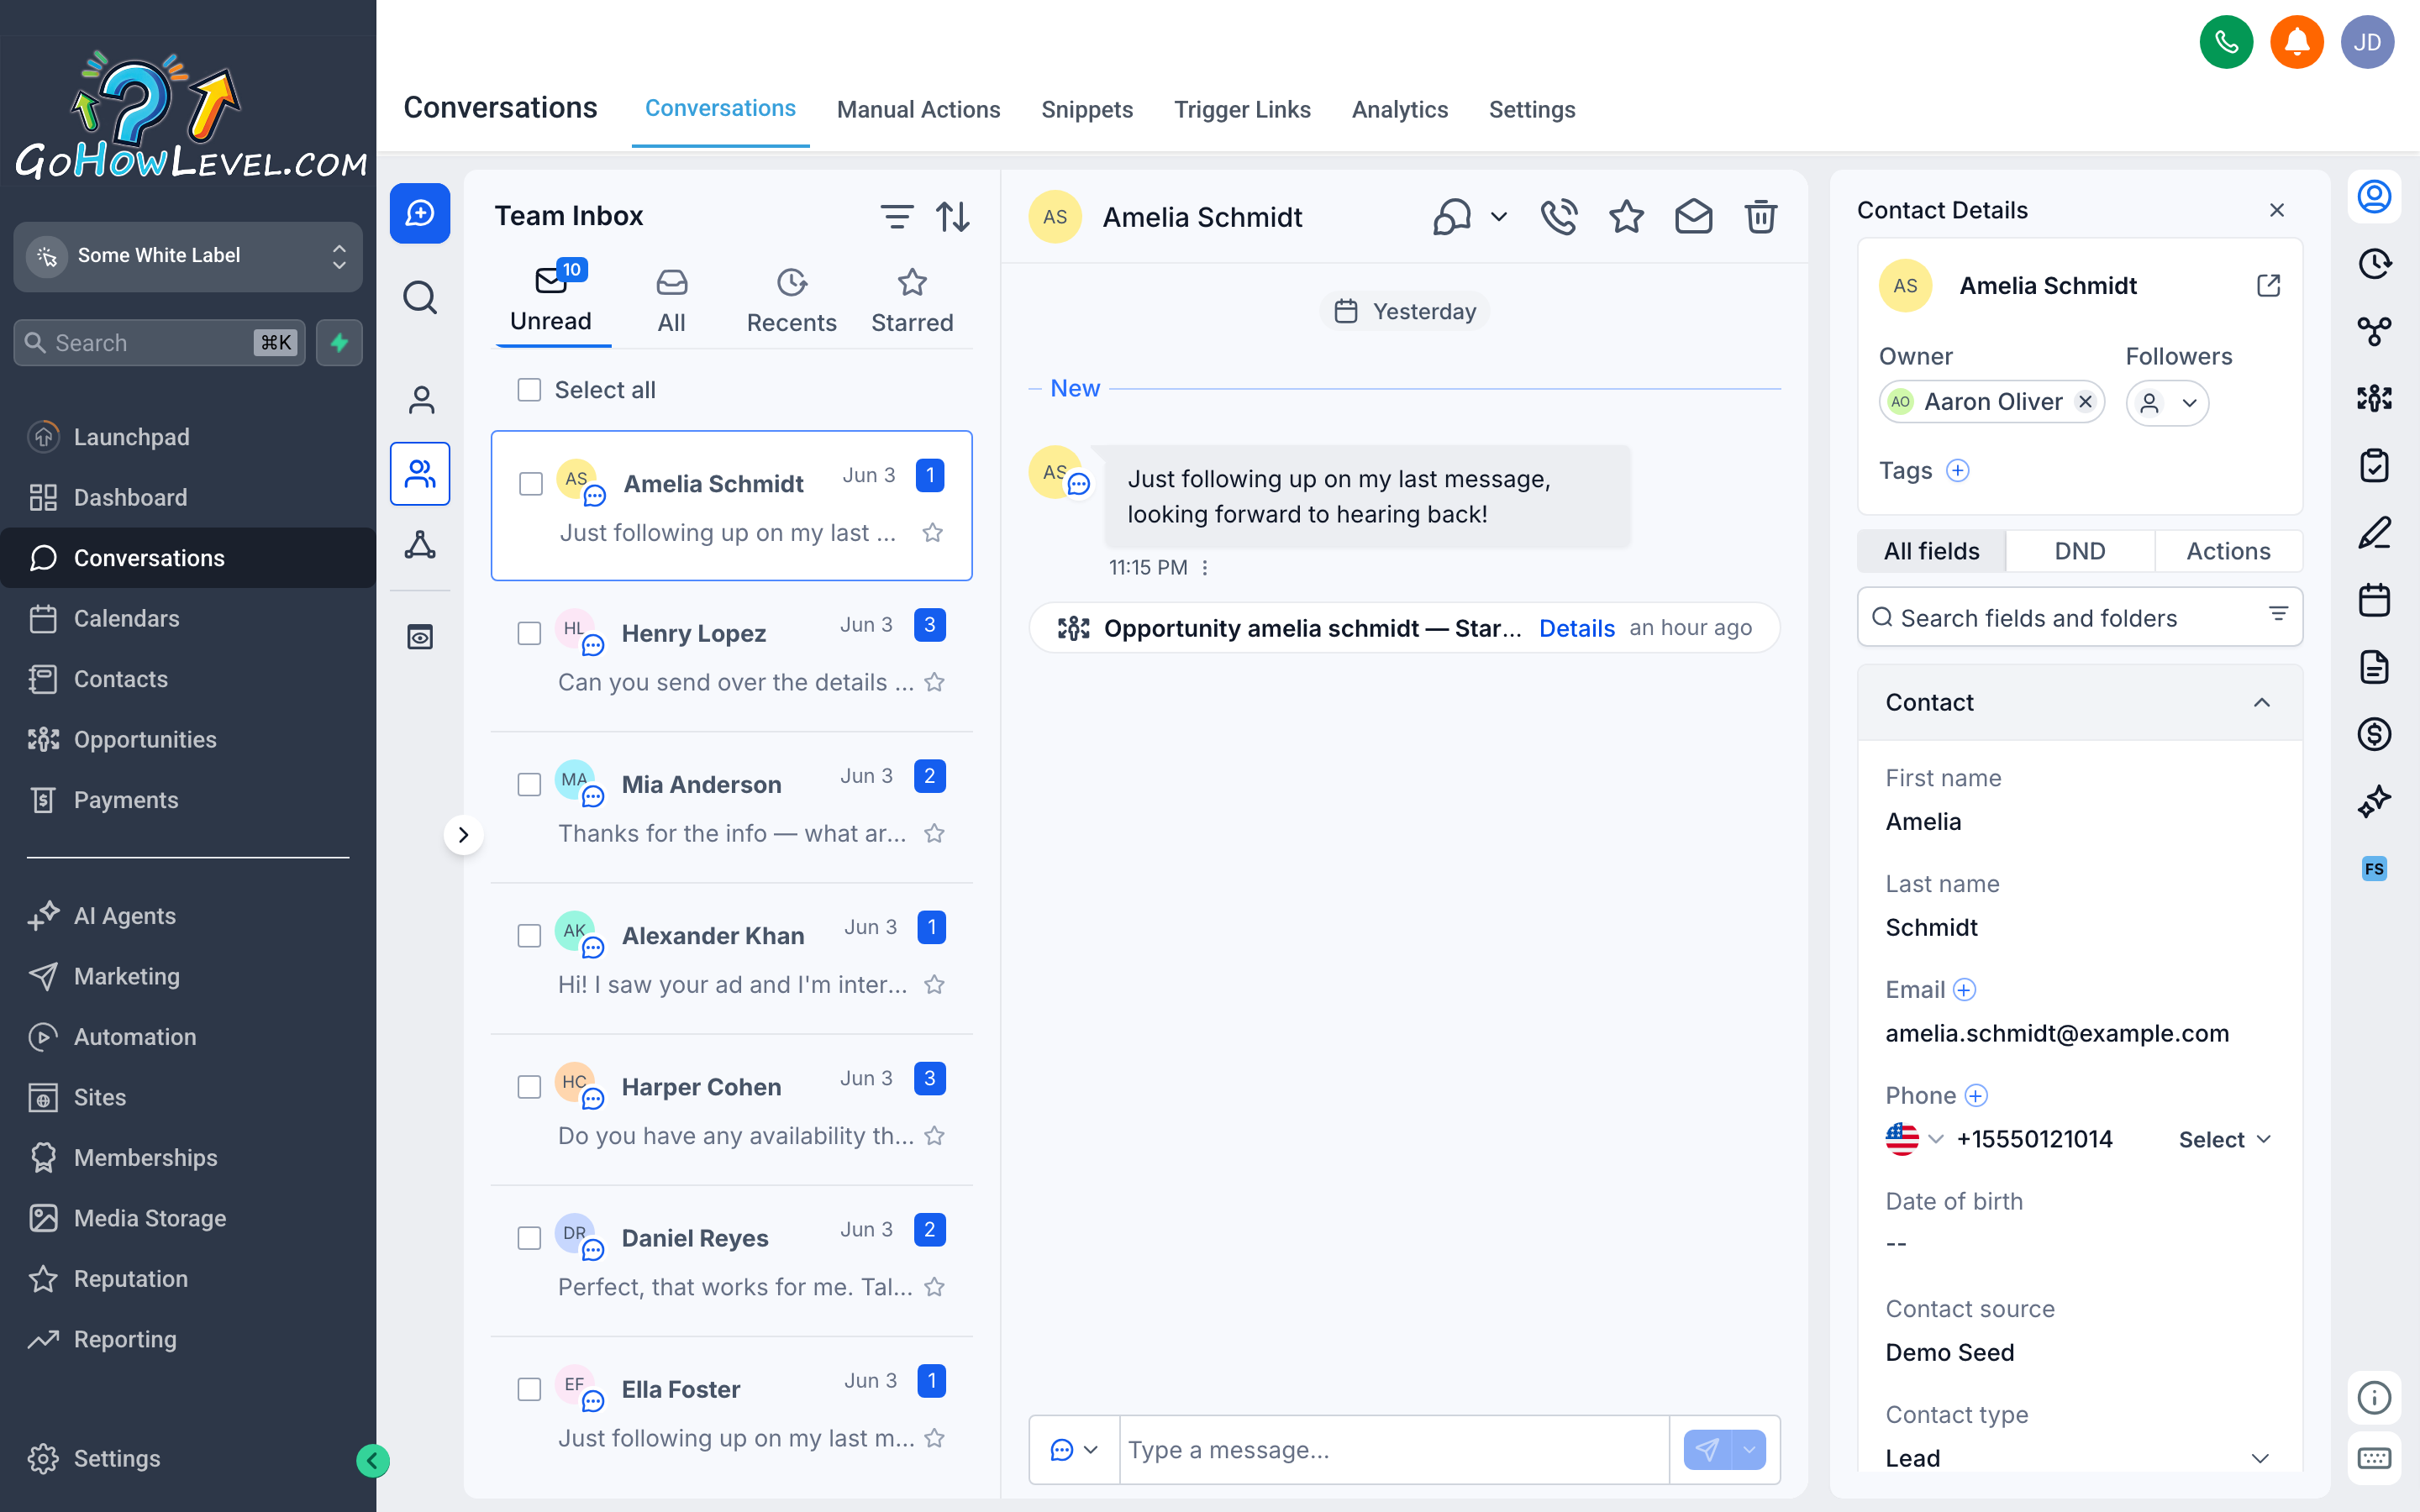The height and width of the screenshot is (1512, 2420).
Task: Click the sidebar Search box
Action: (160, 343)
